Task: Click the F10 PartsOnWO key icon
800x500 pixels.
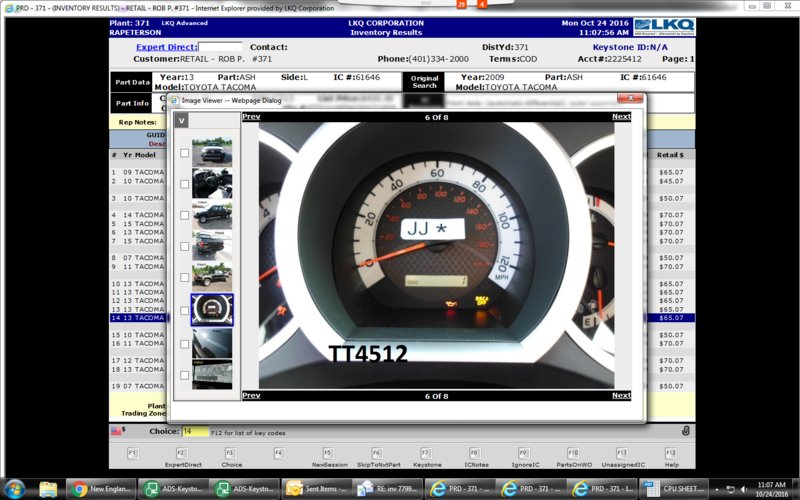Action: pos(573,453)
